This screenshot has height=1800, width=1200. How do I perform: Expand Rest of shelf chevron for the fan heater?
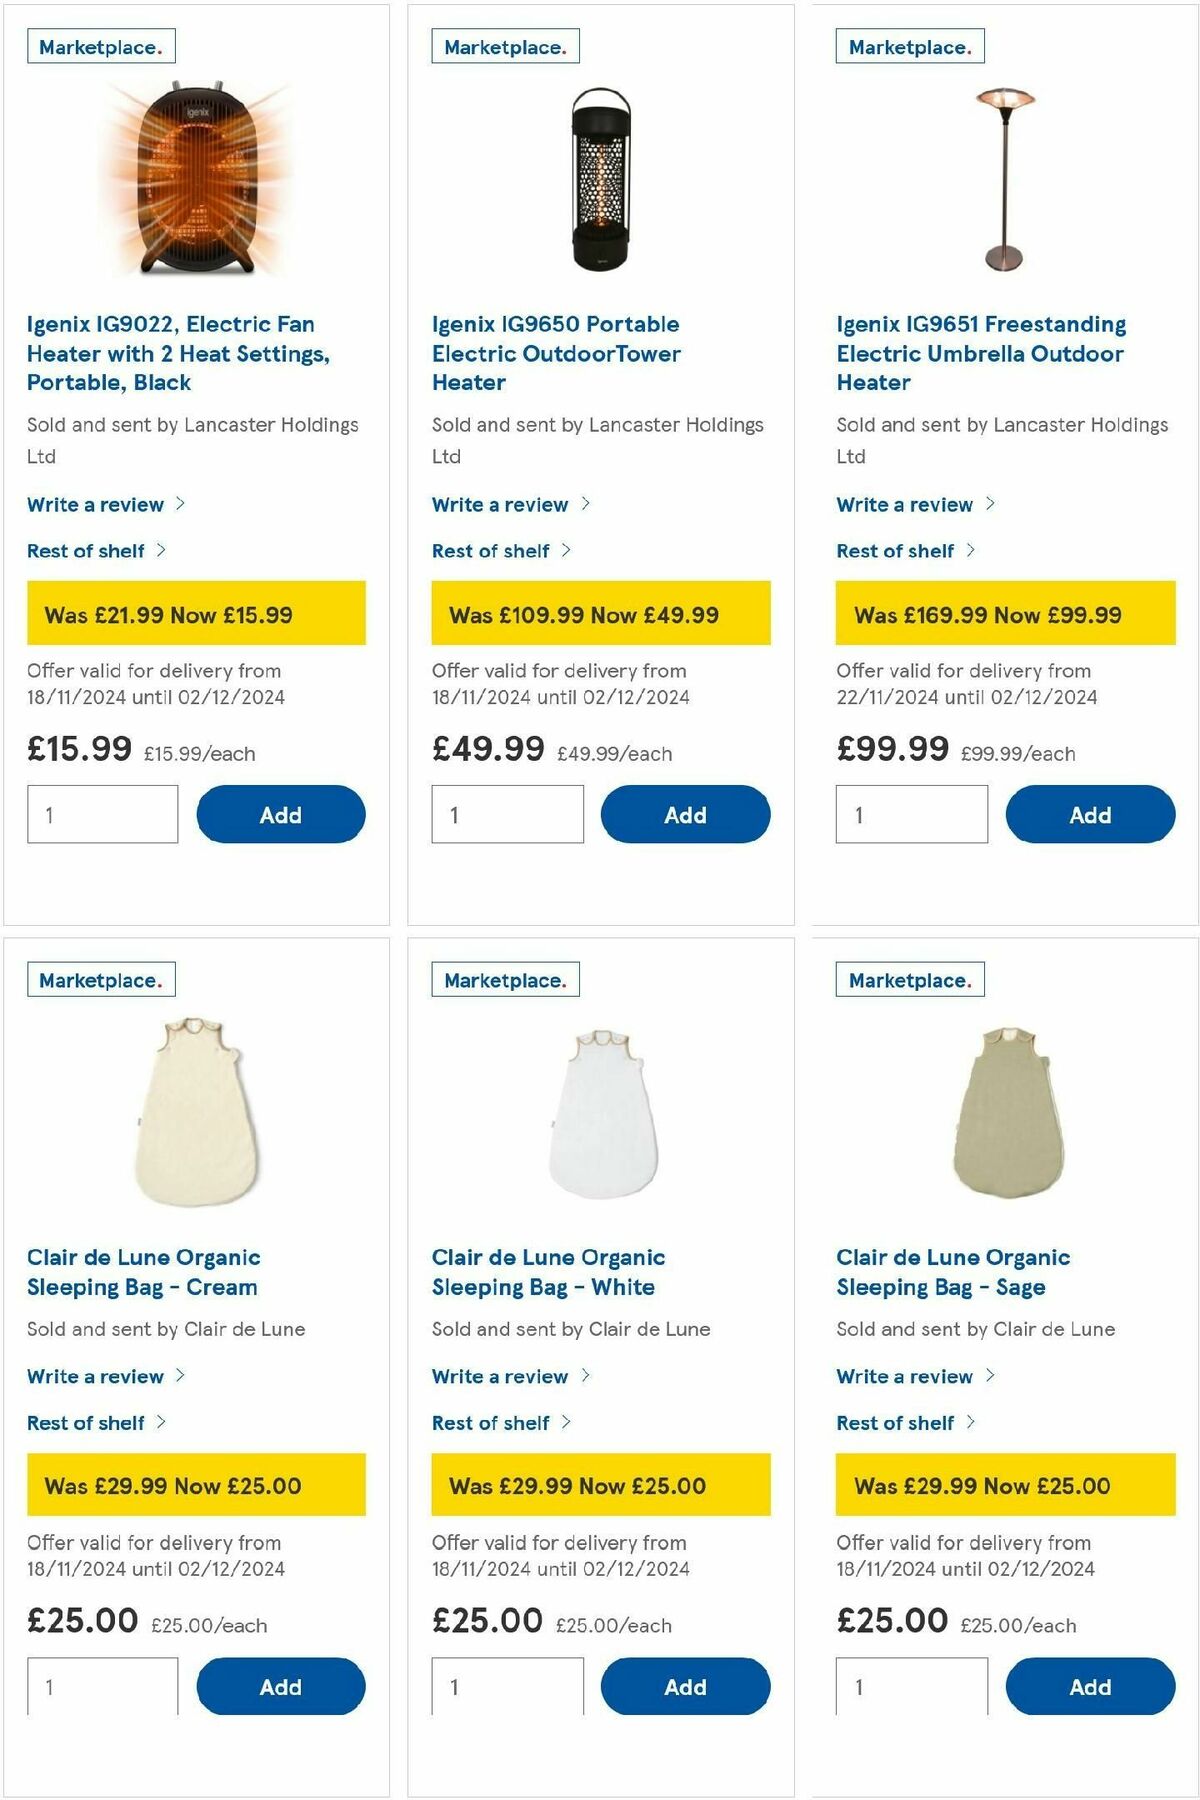[164, 549]
